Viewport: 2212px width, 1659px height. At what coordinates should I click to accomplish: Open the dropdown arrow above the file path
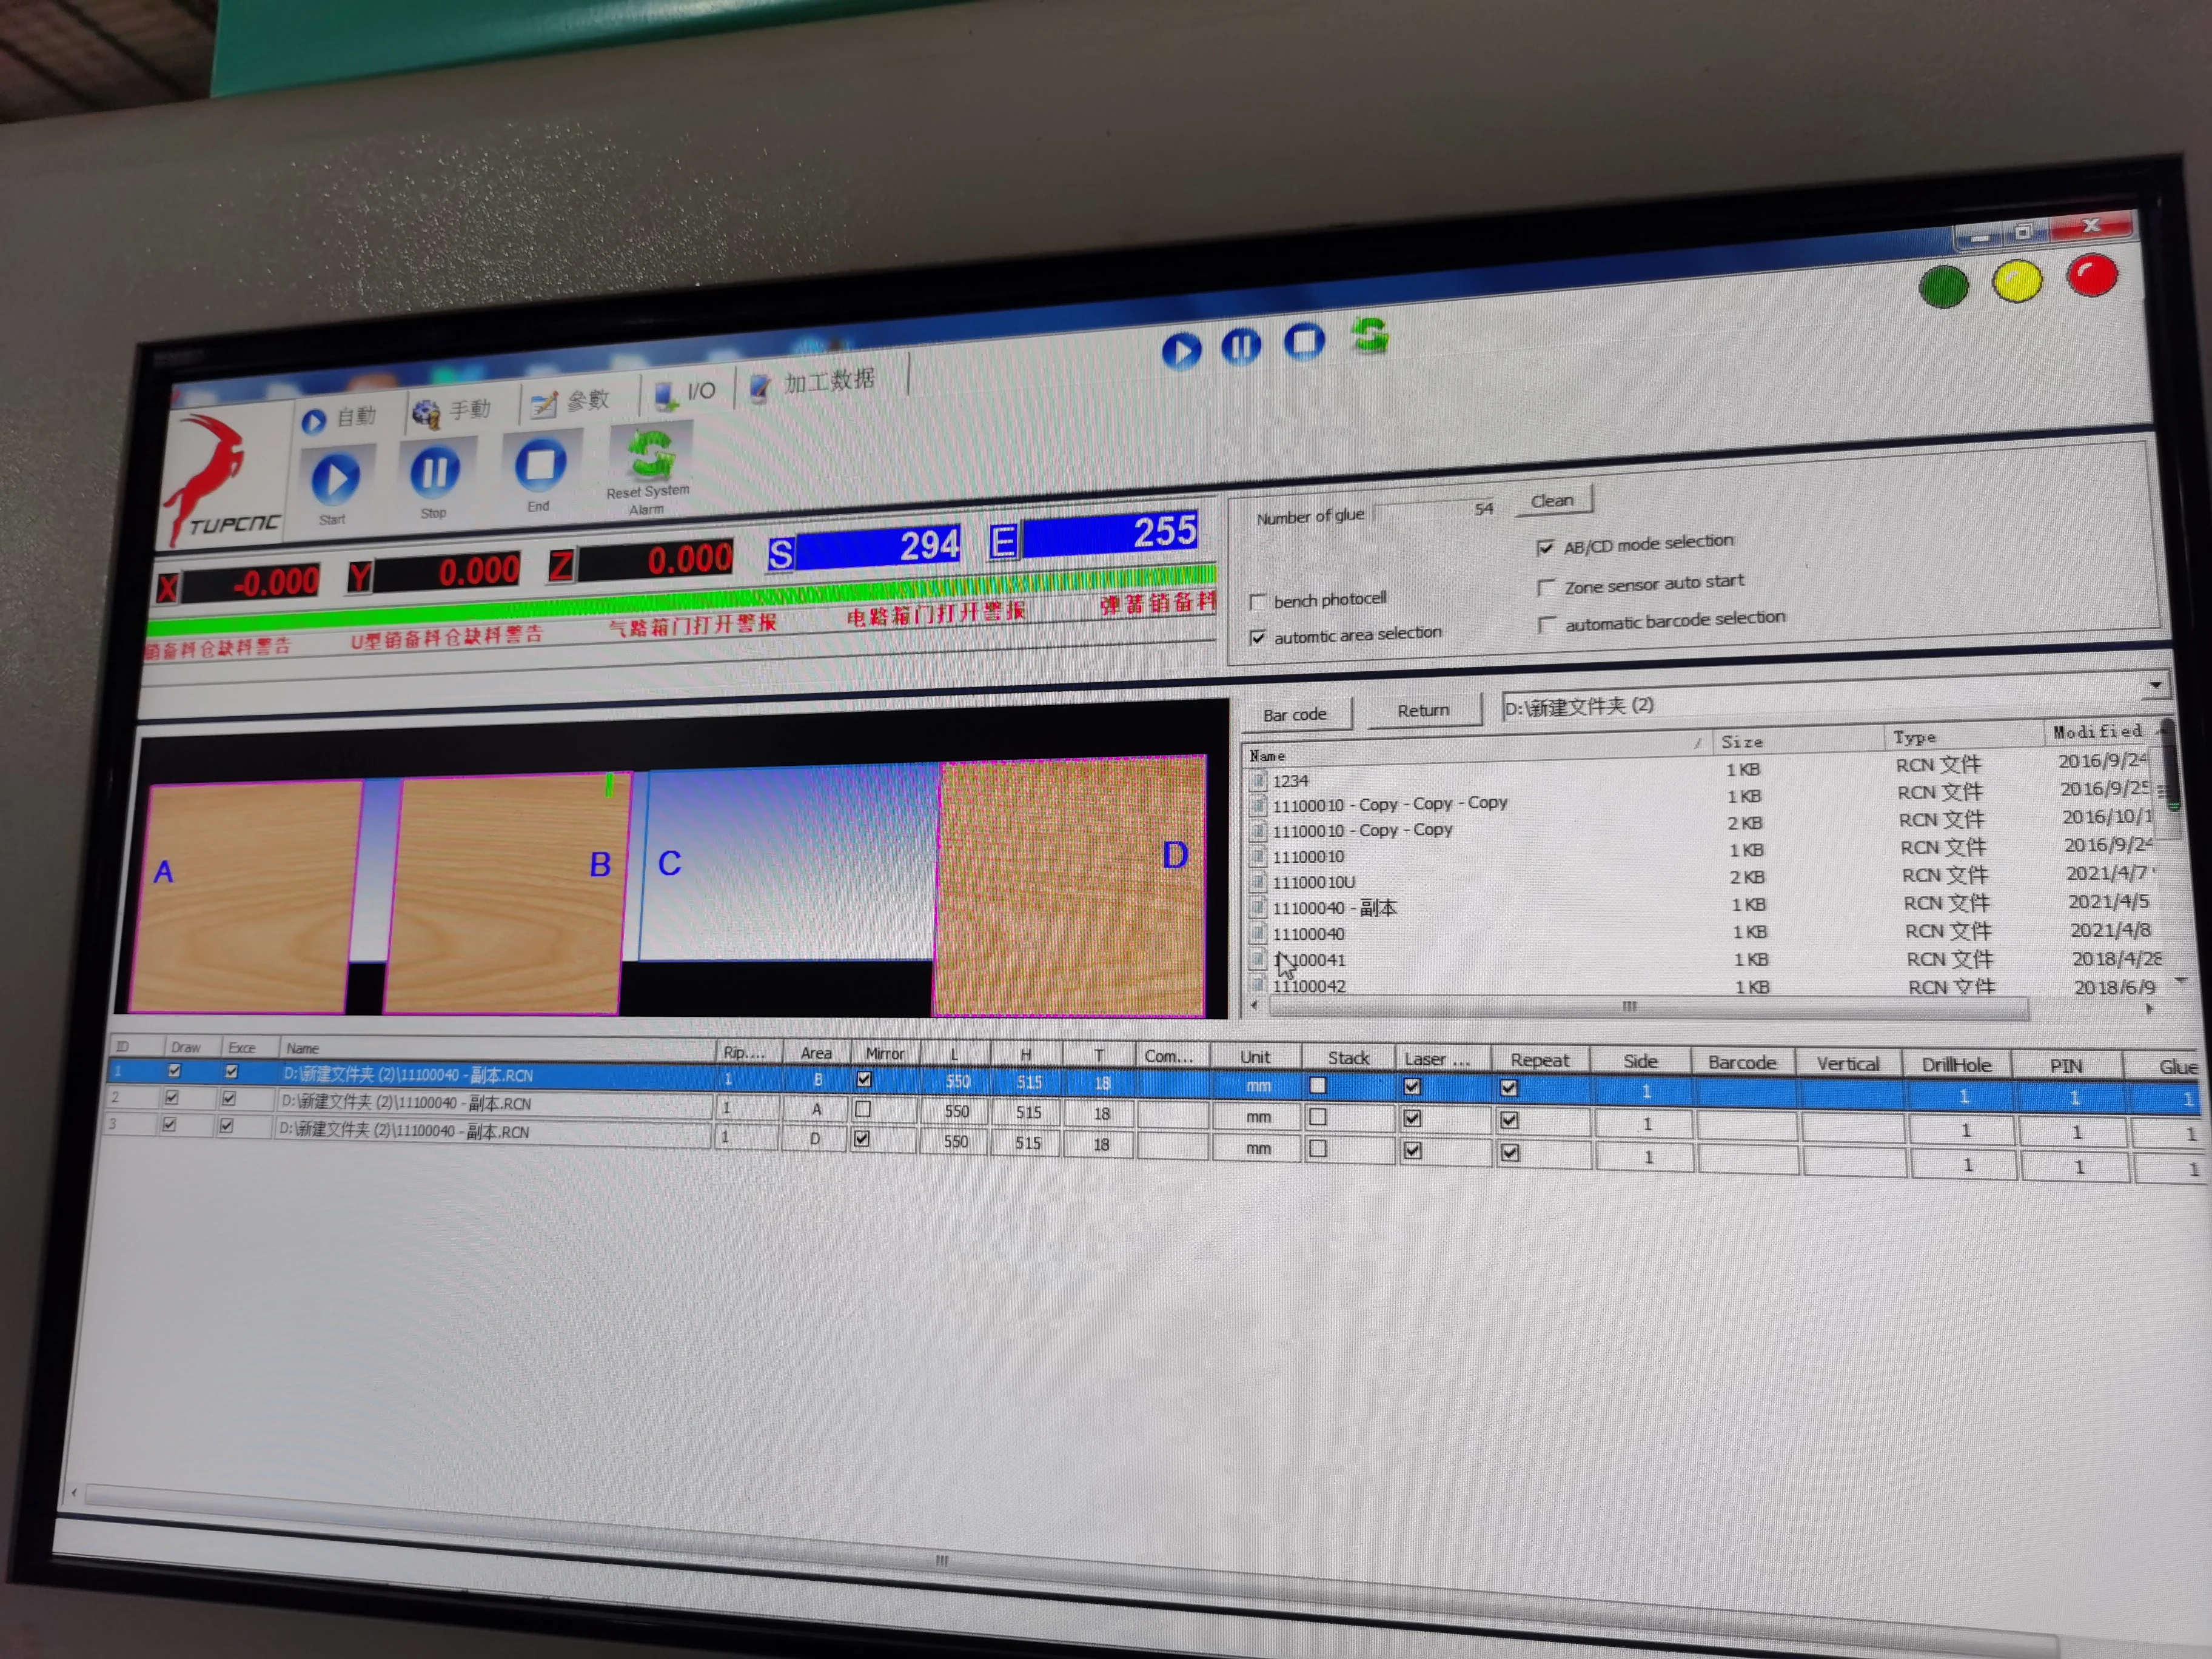pyautogui.click(x=2155, y=685)
